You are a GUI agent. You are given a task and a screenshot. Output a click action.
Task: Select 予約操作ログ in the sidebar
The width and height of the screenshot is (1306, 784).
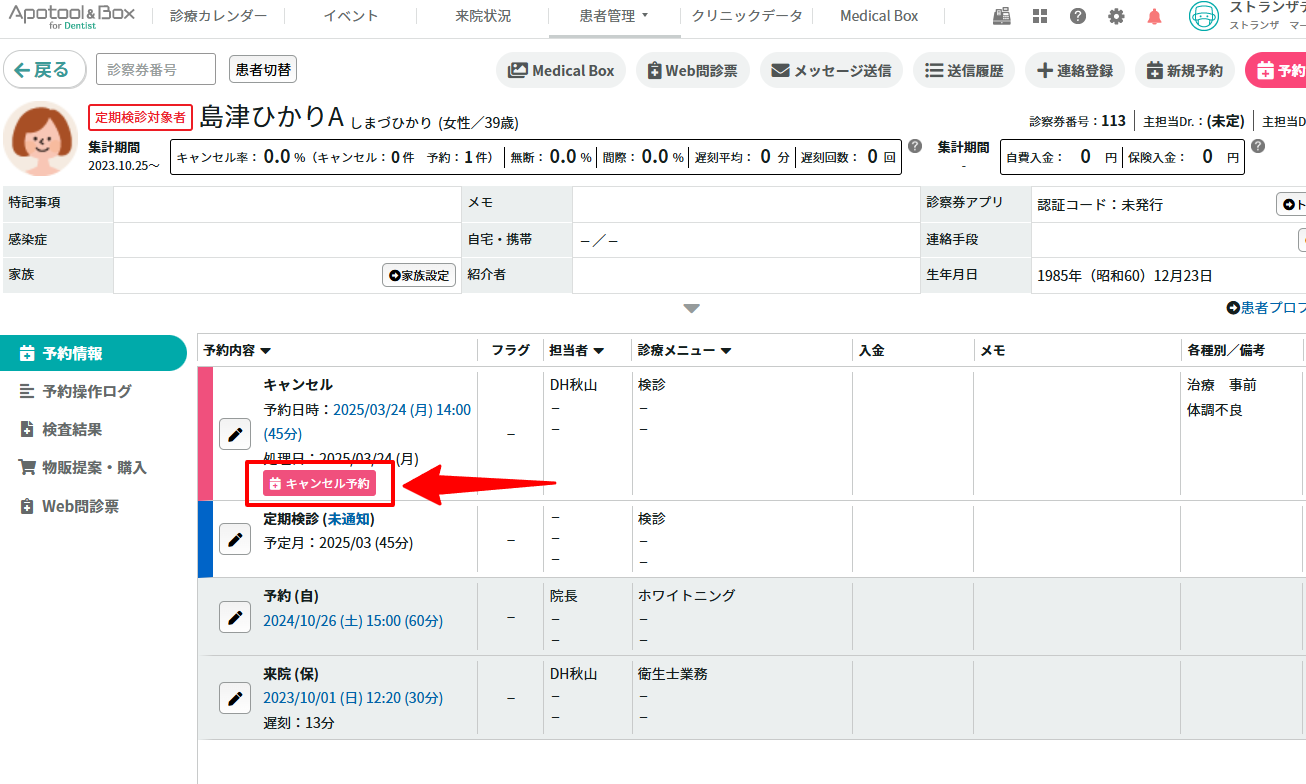pyautogui.click(x=86, y=391)
